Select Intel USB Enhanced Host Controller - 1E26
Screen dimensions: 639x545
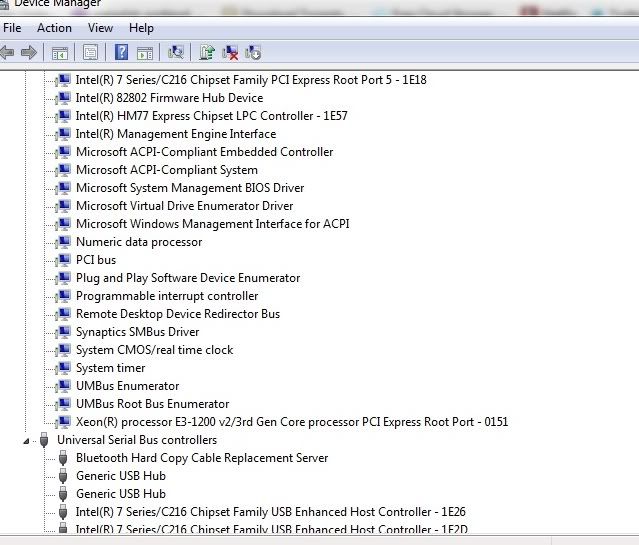click(271, 512)
